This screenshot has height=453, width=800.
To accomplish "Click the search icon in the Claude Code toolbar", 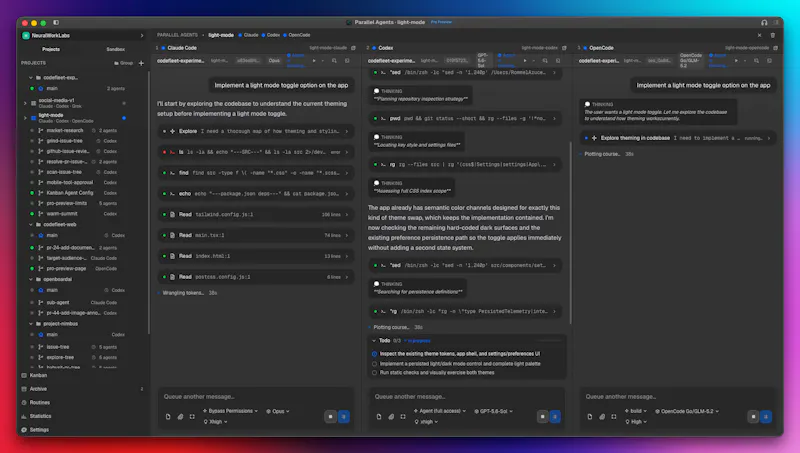I will pos(334,61).
